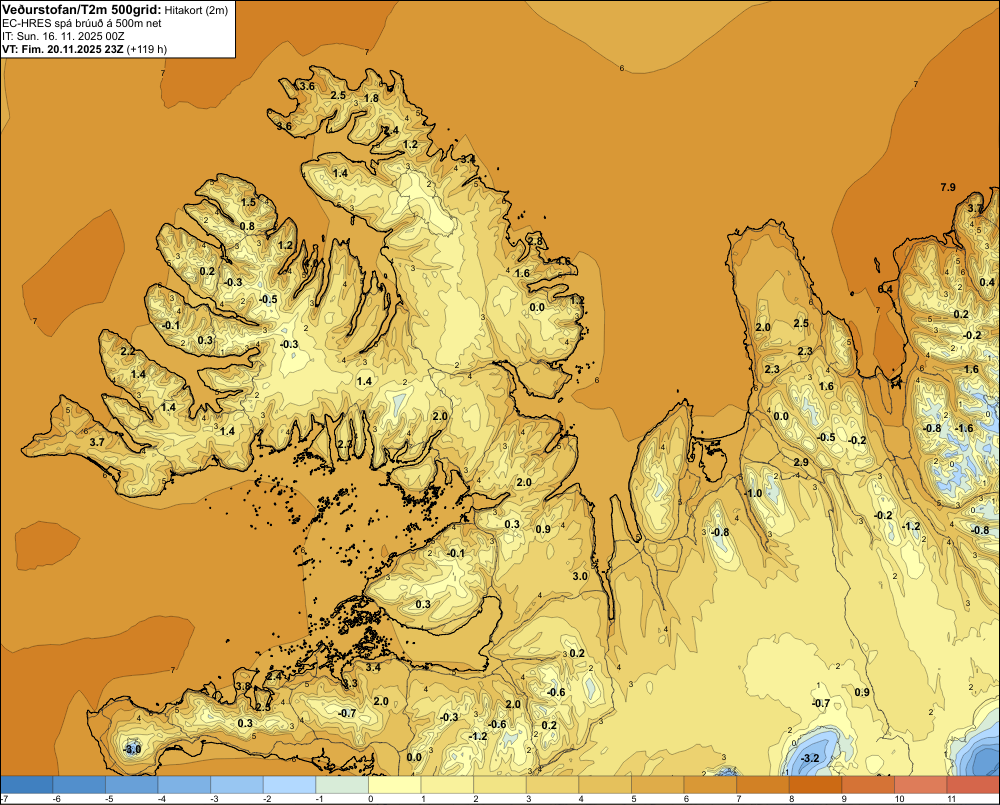
Task: Click the positive 3.0 reading near the fjord
Action: coord(580,576)
